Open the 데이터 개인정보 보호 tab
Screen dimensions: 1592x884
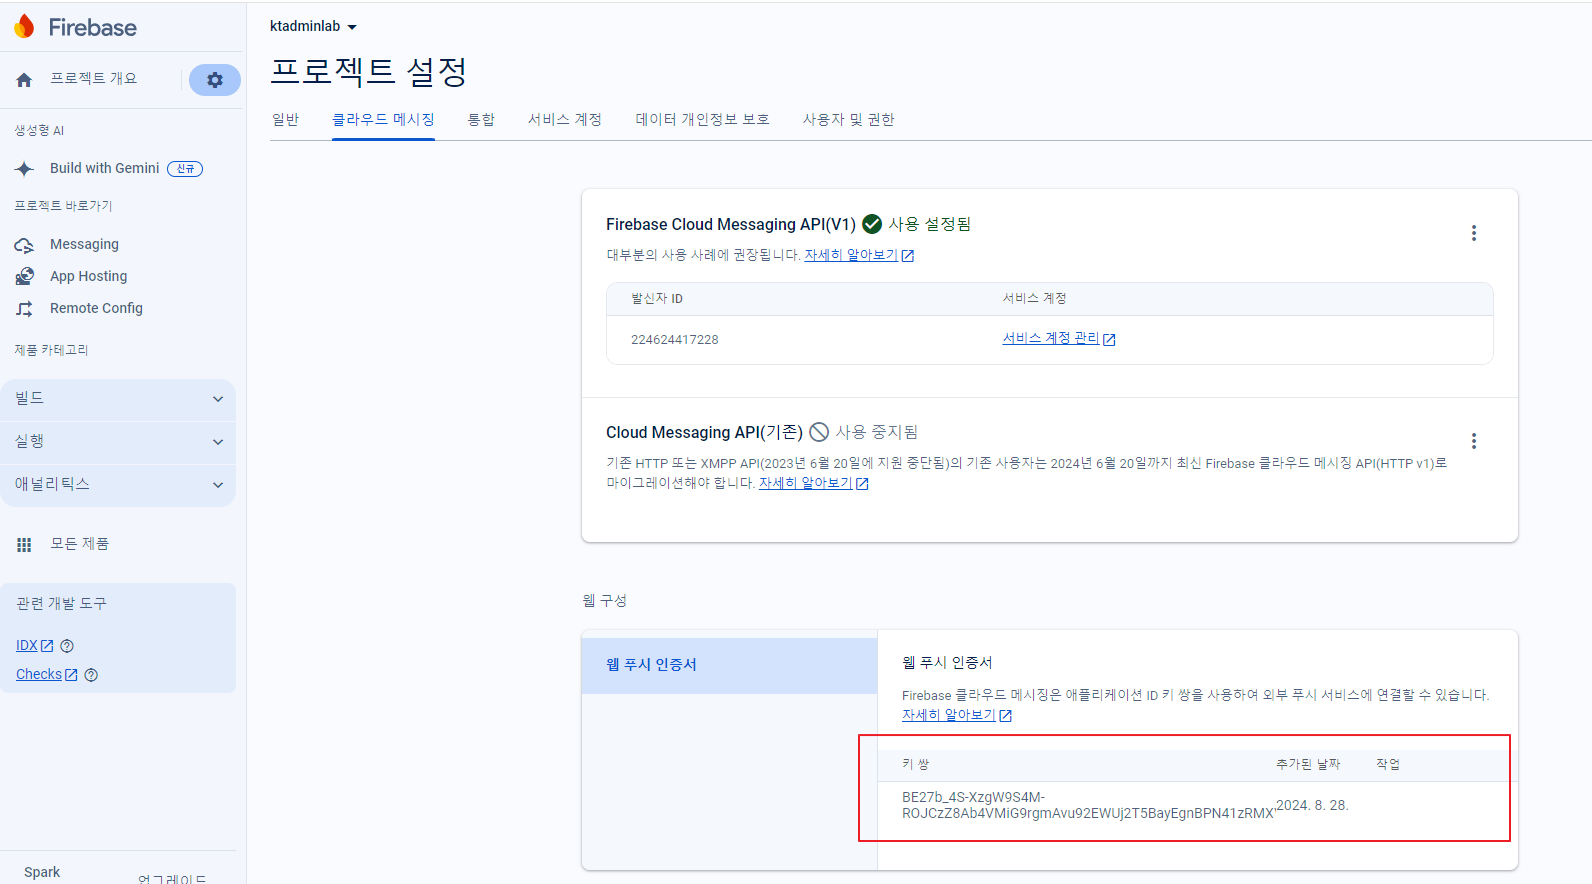[703, 120]
